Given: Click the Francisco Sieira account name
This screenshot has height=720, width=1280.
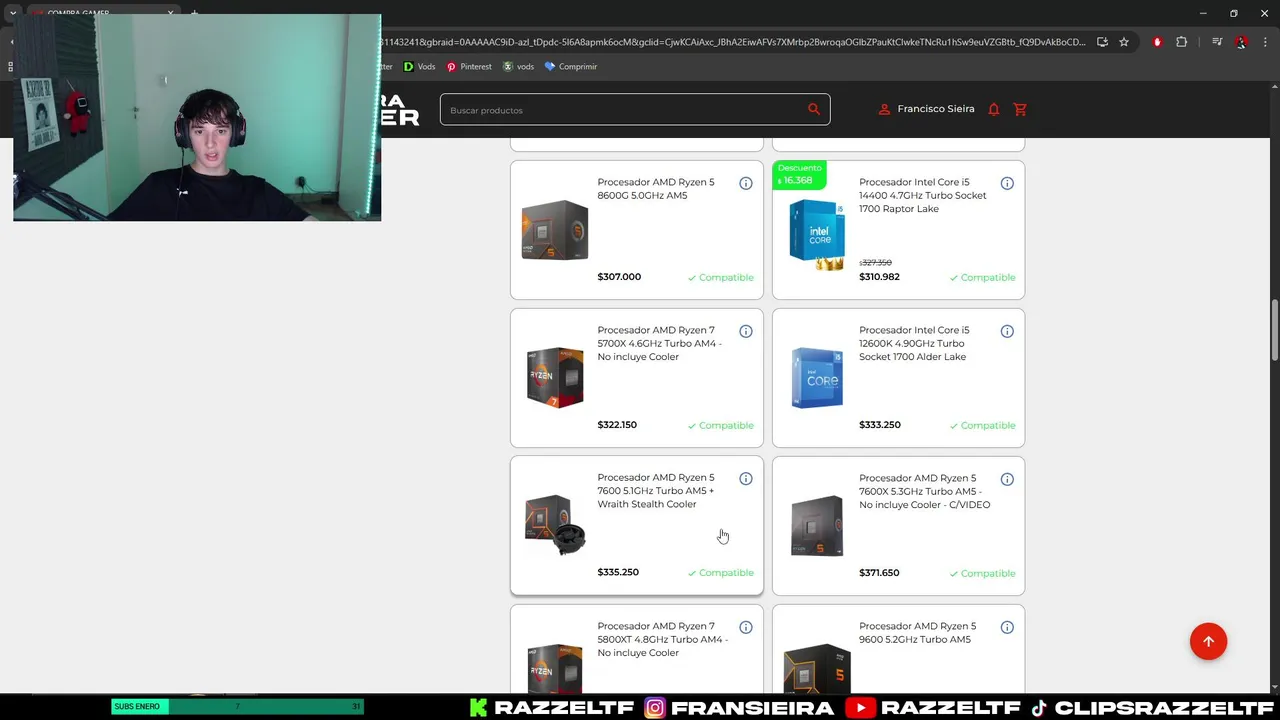Looking at the screenshot, I should click(936, 109).
